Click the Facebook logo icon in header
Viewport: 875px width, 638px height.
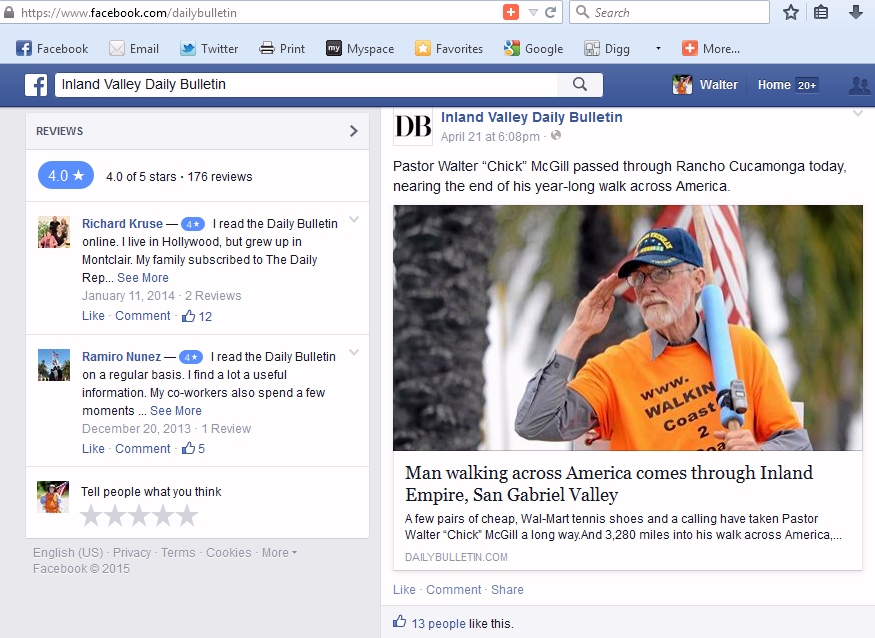click(x=36, y=85)
